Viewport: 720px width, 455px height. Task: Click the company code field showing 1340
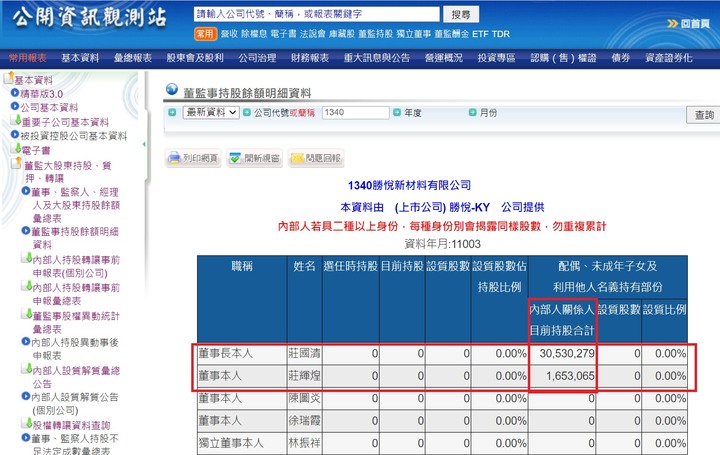click(355, 112)
